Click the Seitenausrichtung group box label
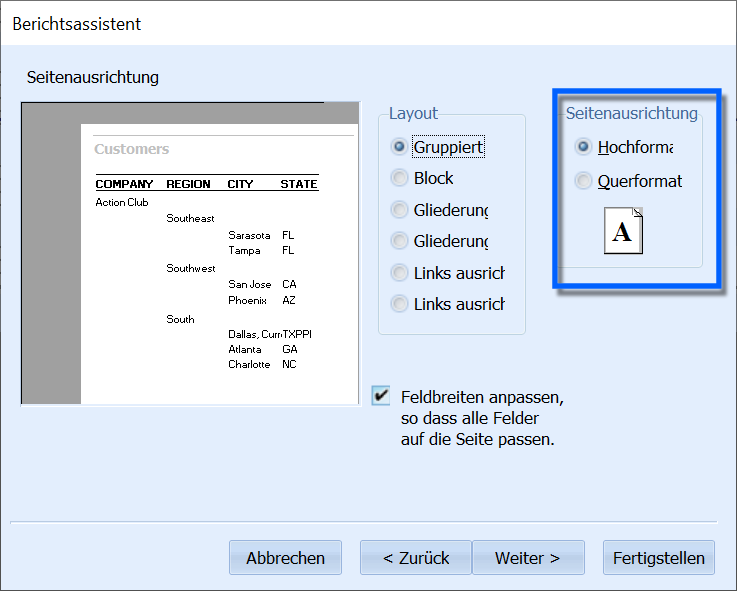Screen dimensions: 737x591 [x=631, y=113]
